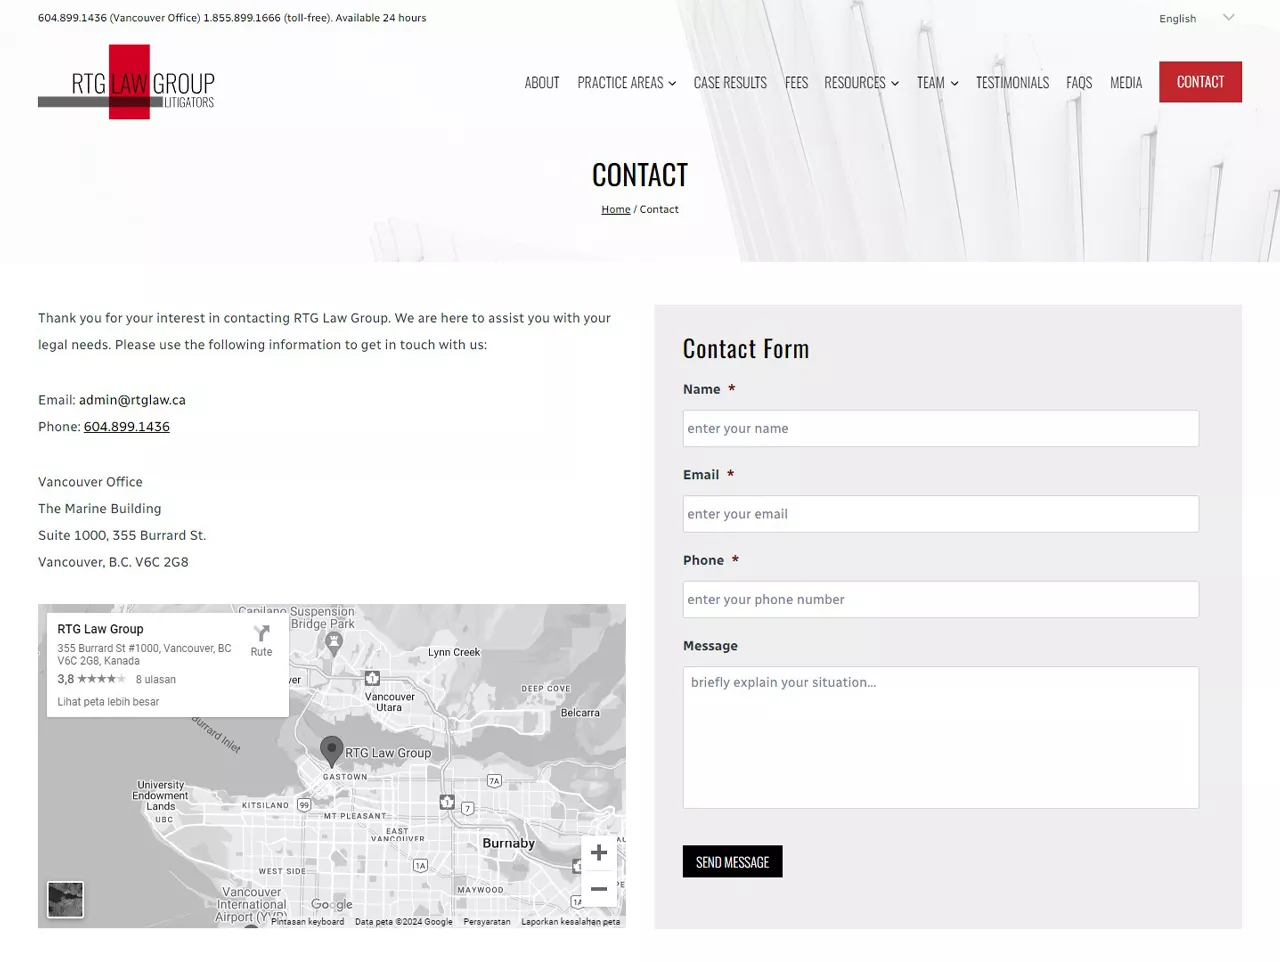Click the Home breadcrumb link
Screen dimensions: 1280x962
(615, 210)
